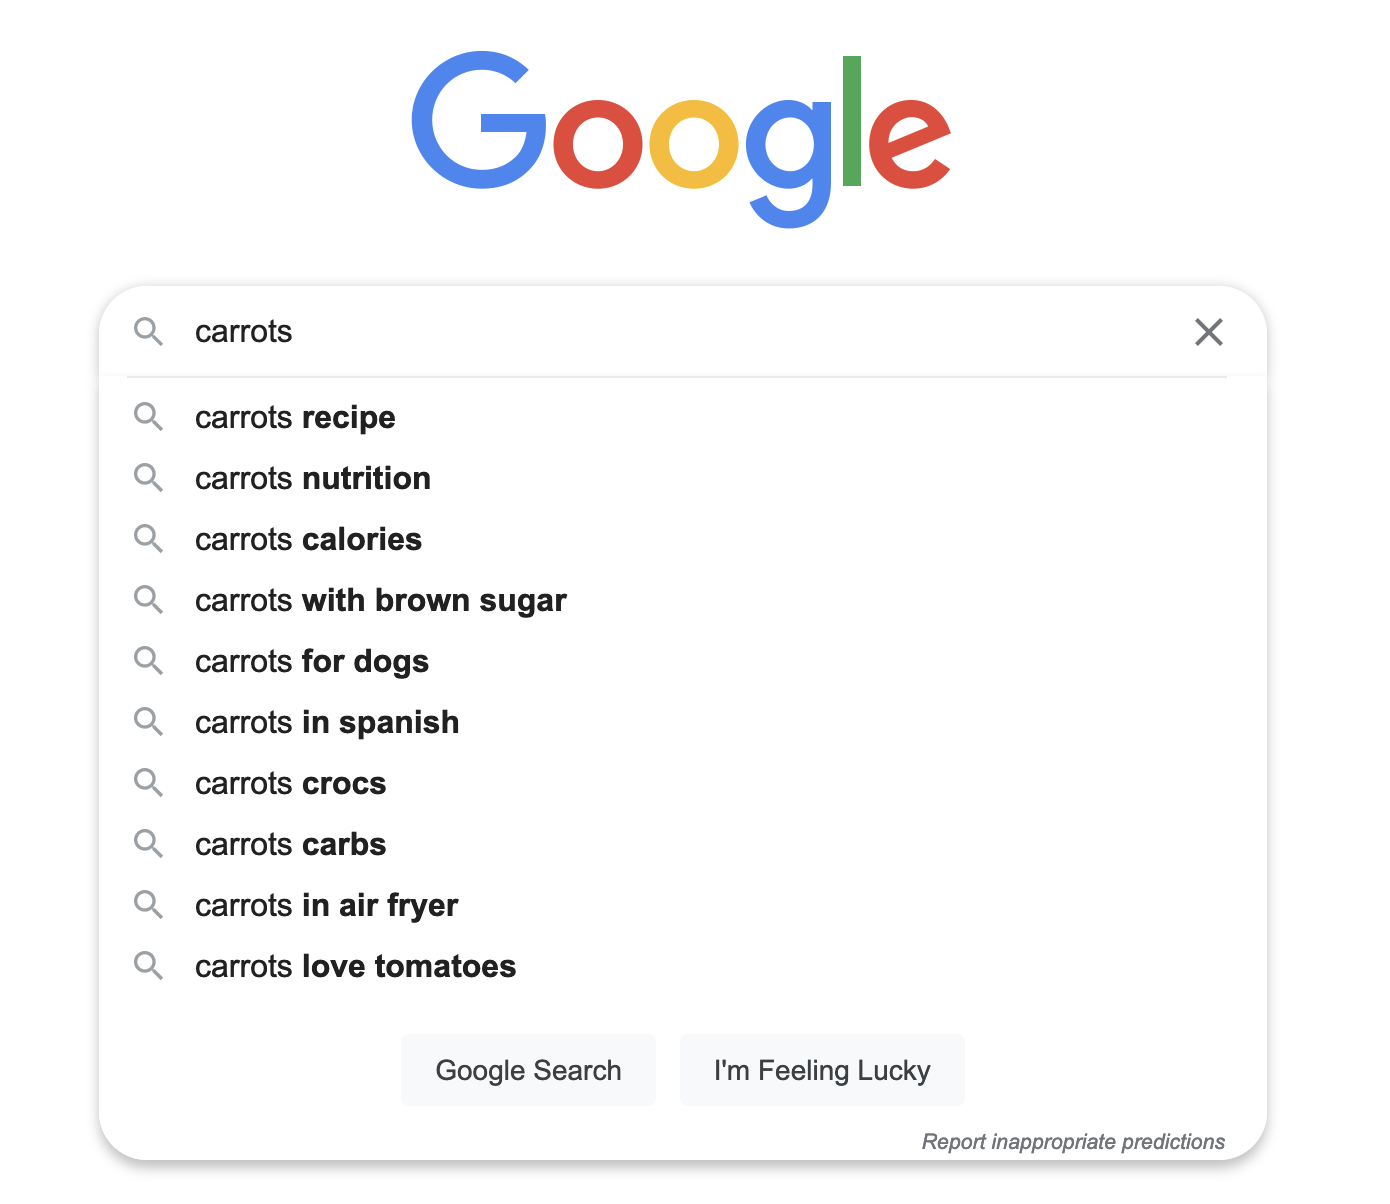1390x1204 pixels.
Task: Click search icon beside 'carrots nutrition'
Action: click(148, 478)
